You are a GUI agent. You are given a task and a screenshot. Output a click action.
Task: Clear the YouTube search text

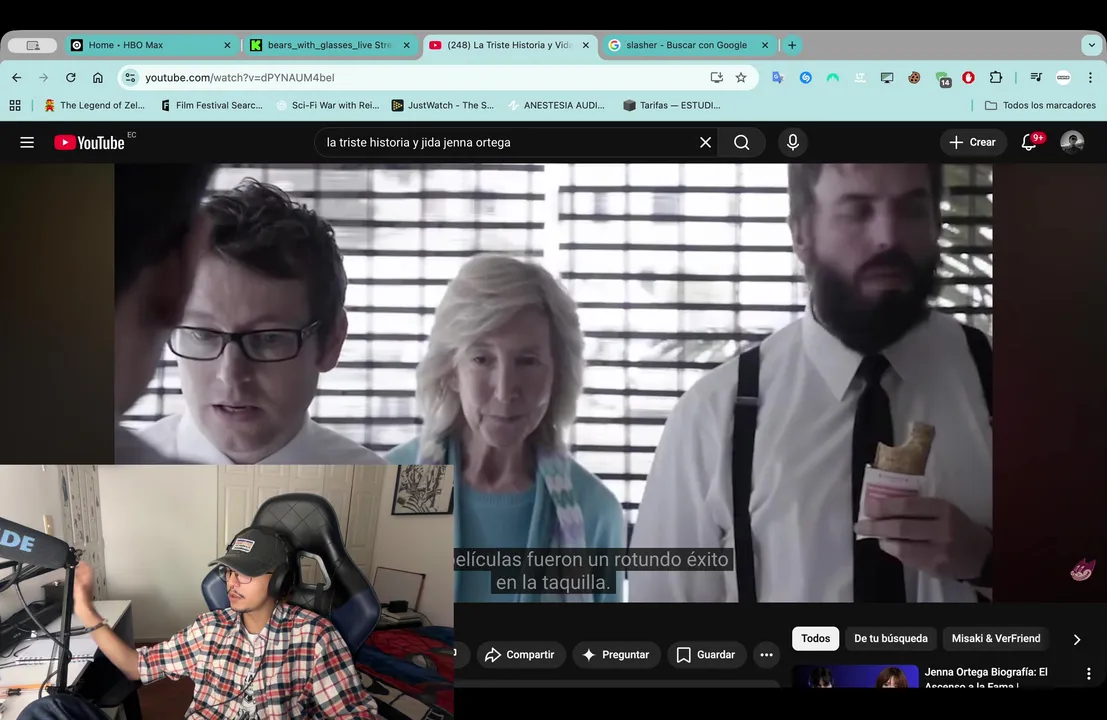point(705,143)
